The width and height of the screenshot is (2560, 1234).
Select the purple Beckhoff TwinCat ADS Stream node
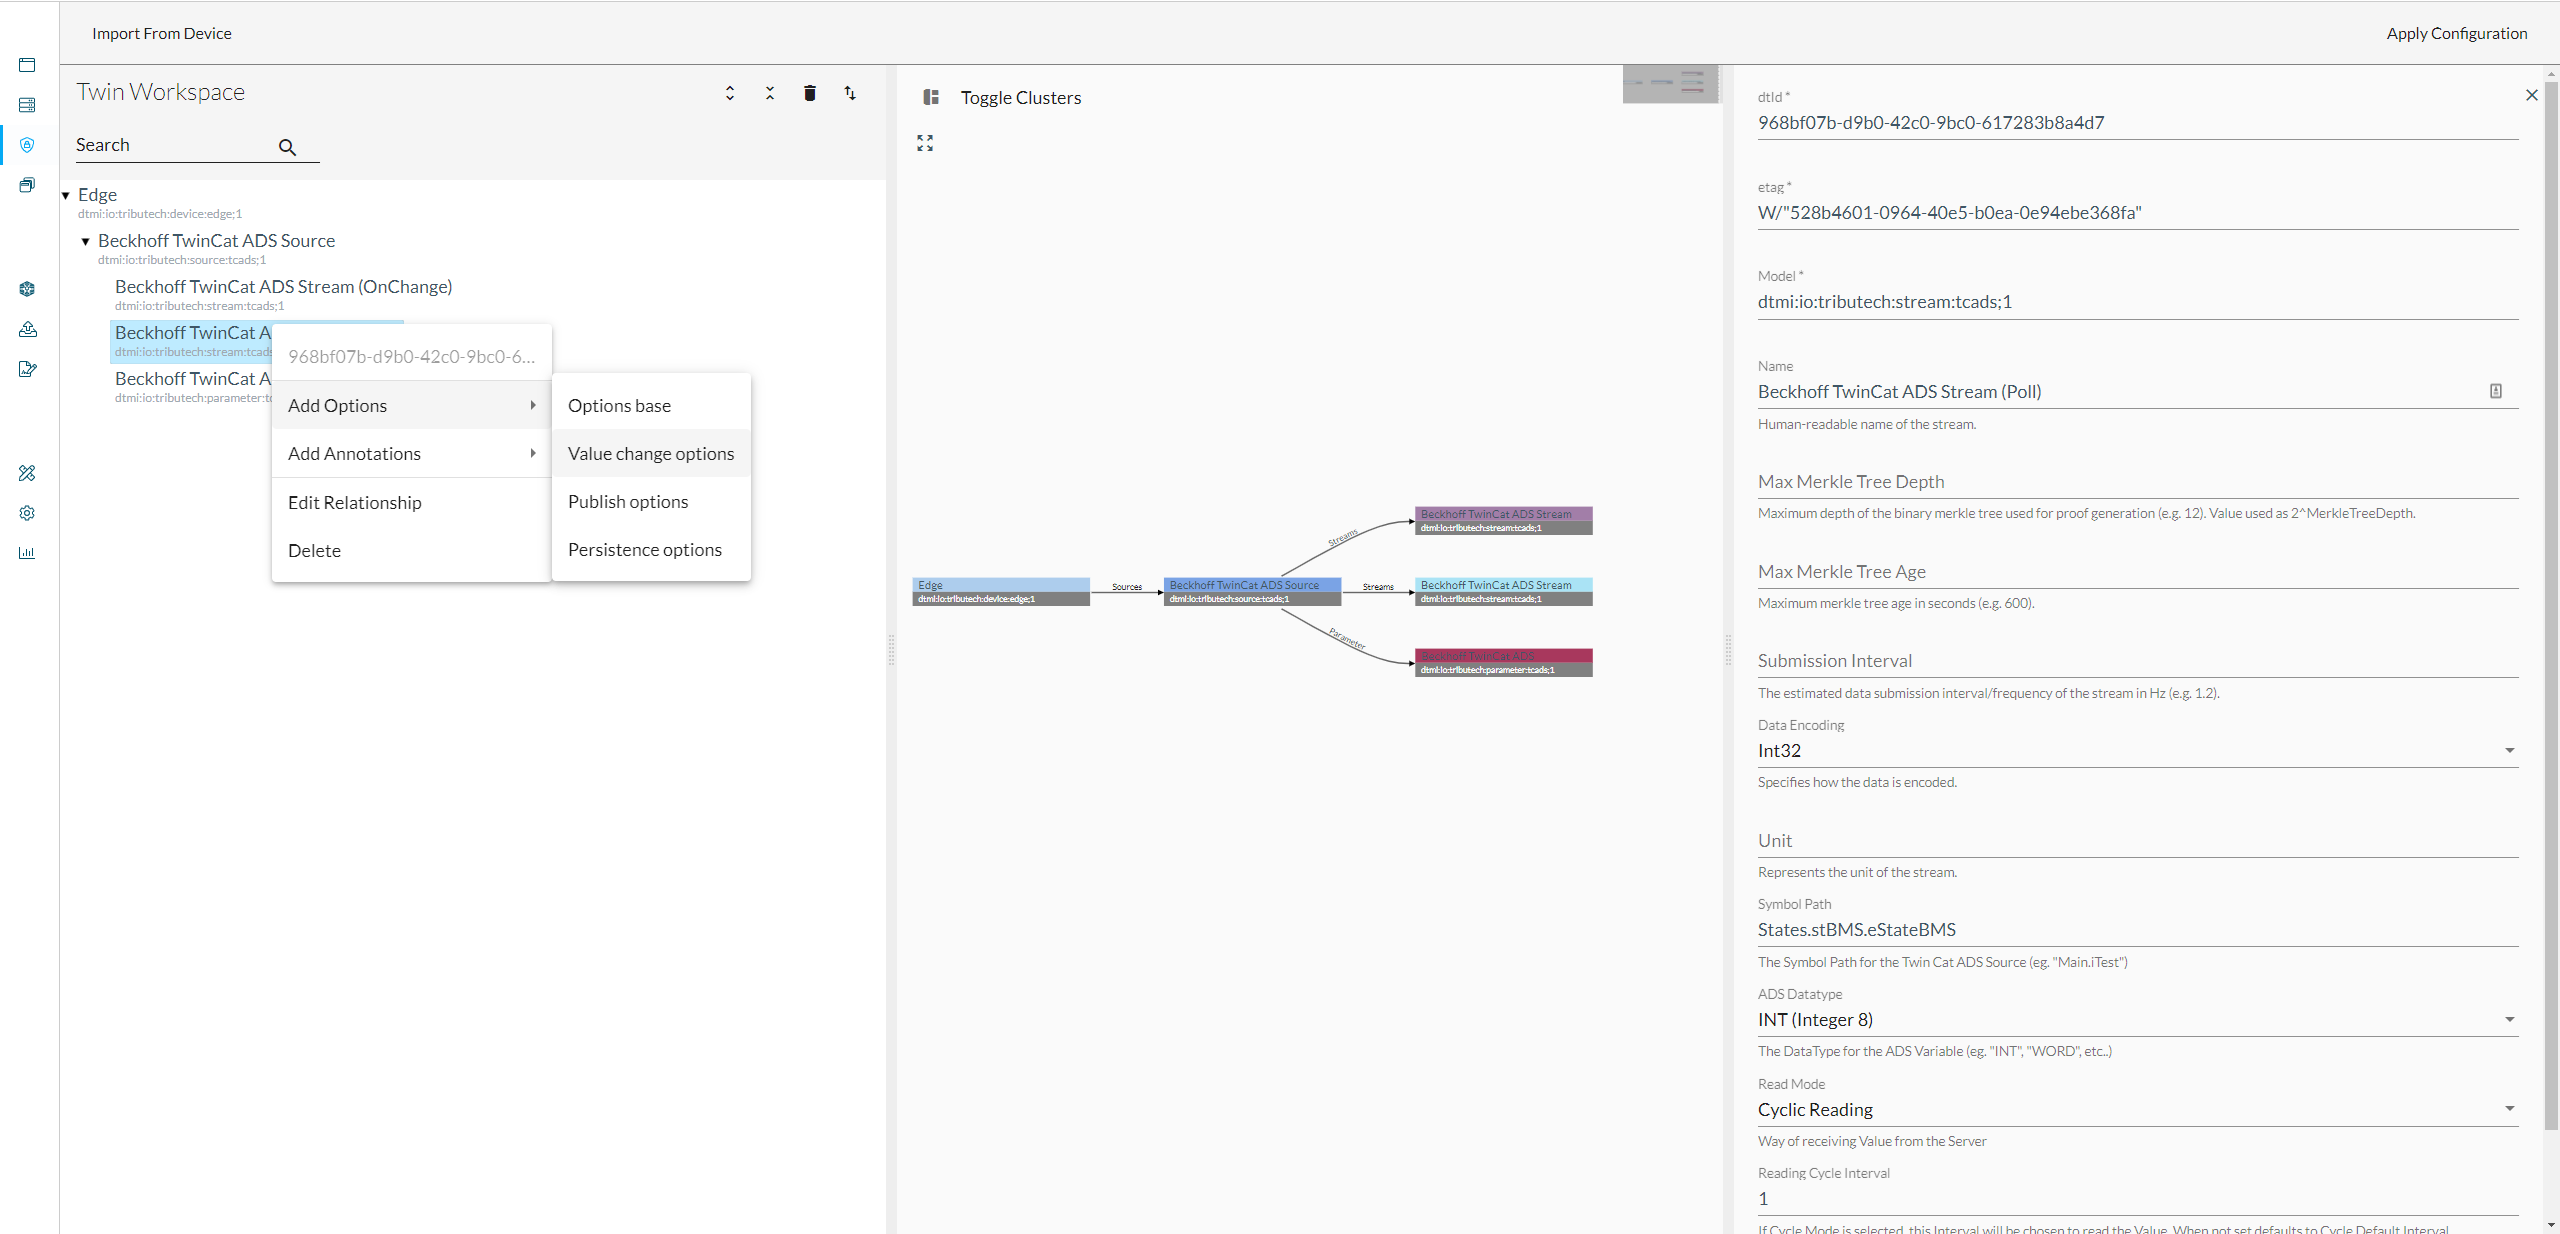1504,521
